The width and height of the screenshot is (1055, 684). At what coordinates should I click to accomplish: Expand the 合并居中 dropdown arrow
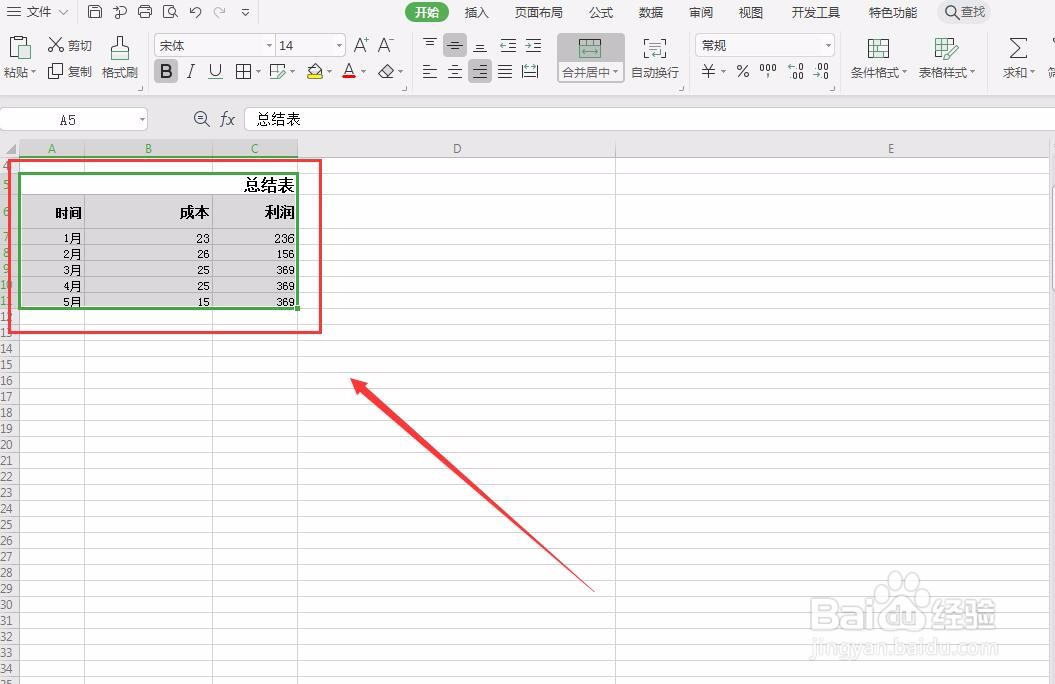(616, 71)
